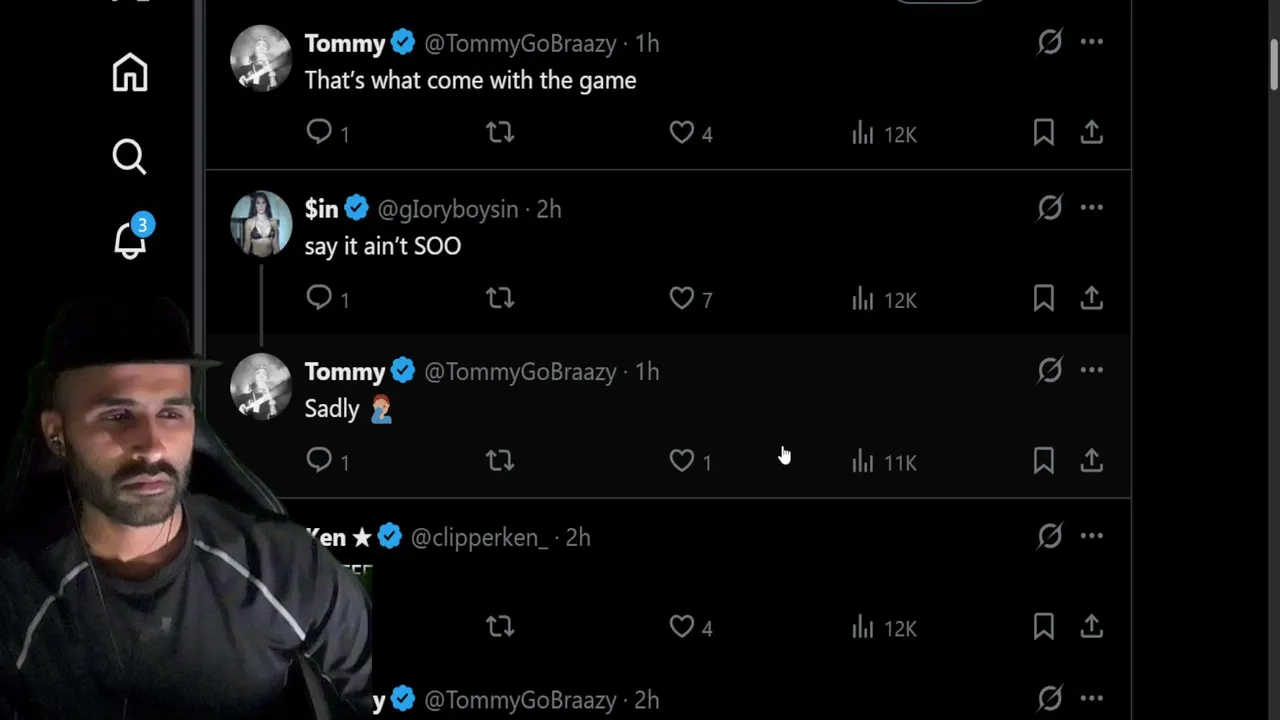This screenshot has width=1280, height=720.
Task: Click Grok icon on $in's post
Action: coord(1049,208)
